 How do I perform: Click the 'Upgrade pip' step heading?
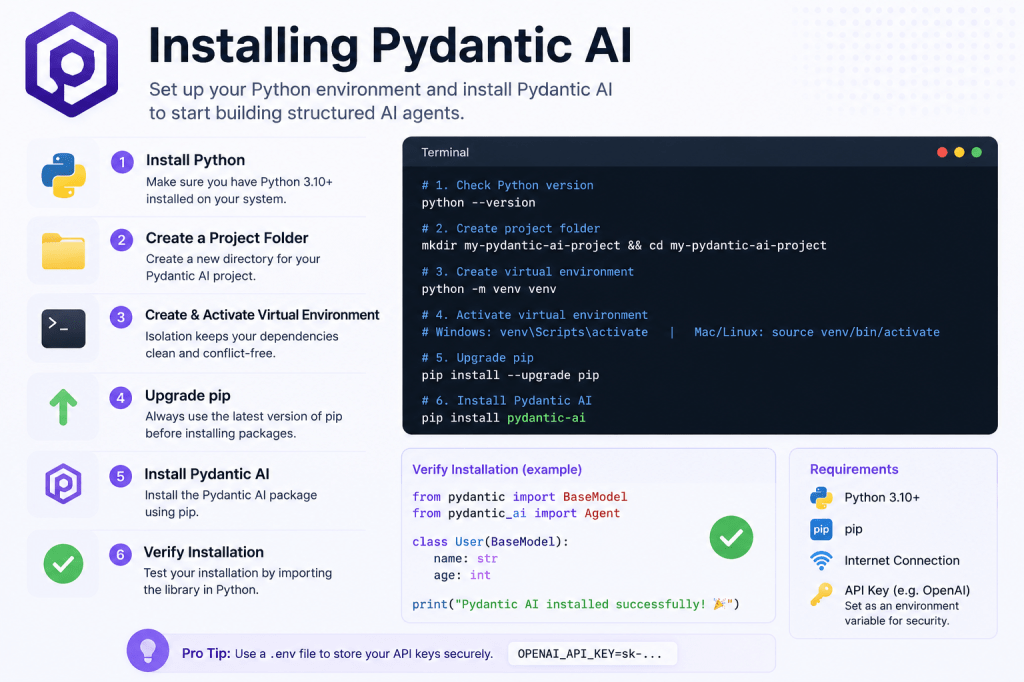pyautogui.click(x=187, y=396)
